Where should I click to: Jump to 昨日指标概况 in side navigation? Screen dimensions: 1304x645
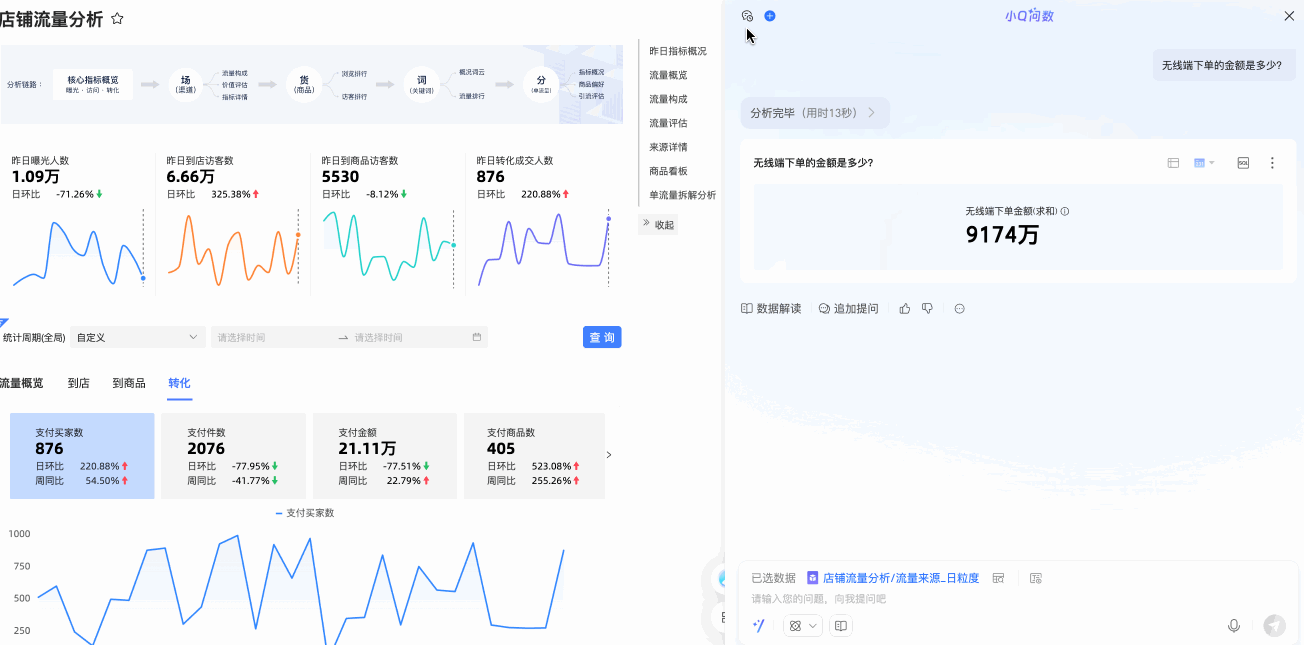pos(678,51)
